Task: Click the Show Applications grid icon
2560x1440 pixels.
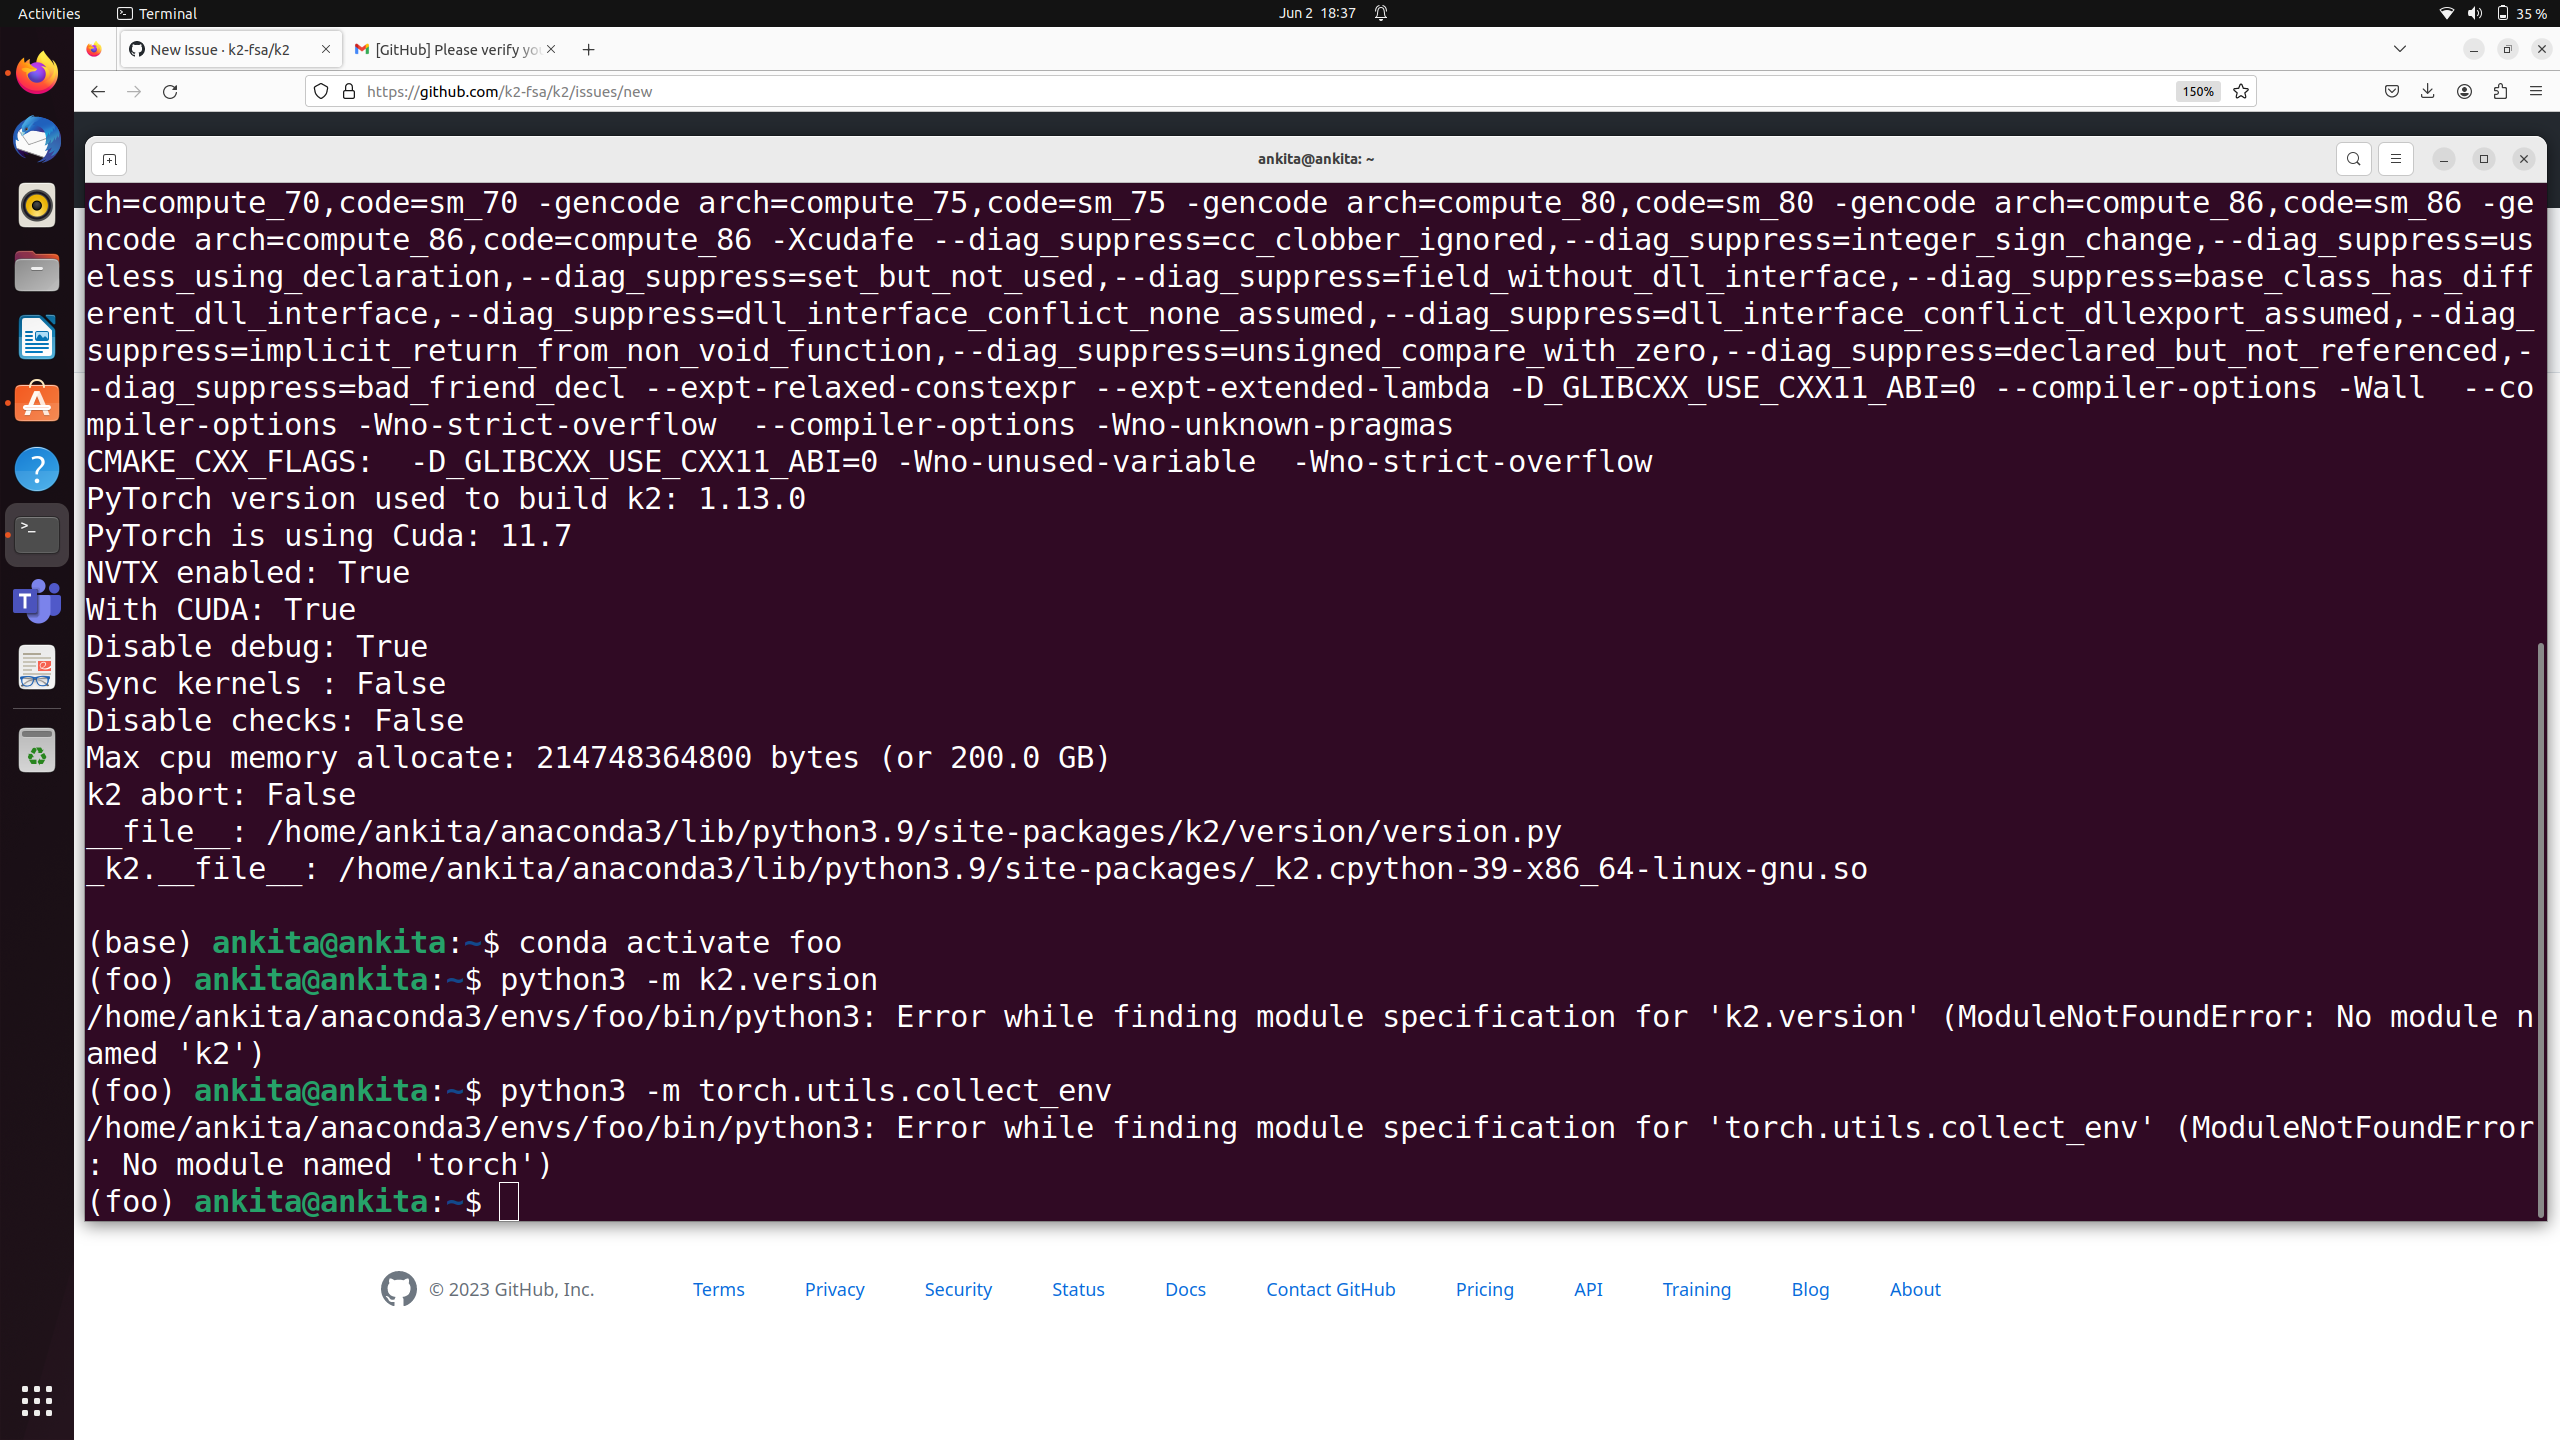Action: pyautogui.click(x=36, y=1401)
